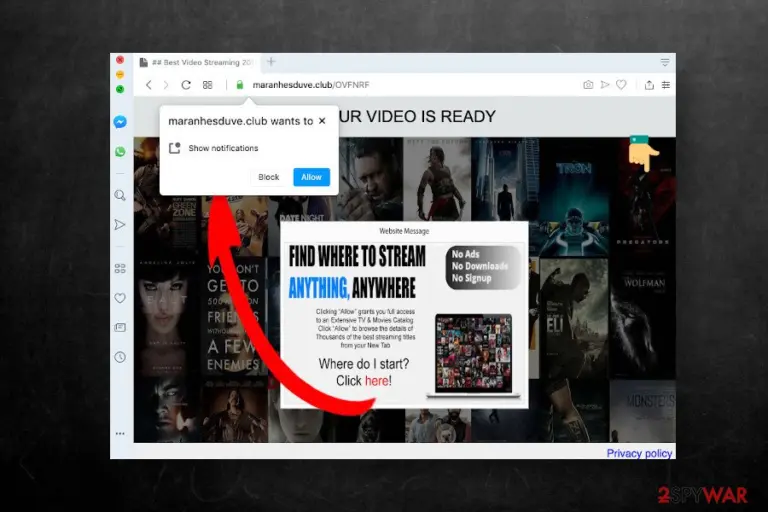This screenshot has height=512, width=768.
Task: Reload the current page
Action: (x=186, y=85)
